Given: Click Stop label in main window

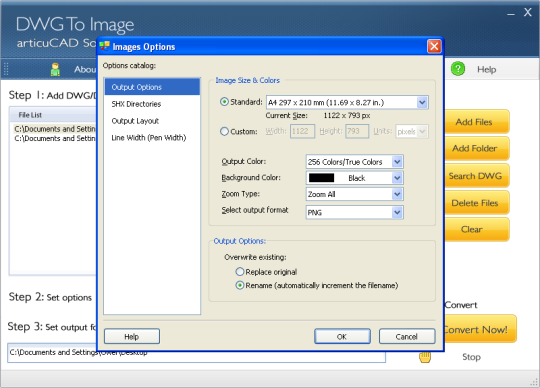Looking at the screenshot, I should (x=471, y=357).
